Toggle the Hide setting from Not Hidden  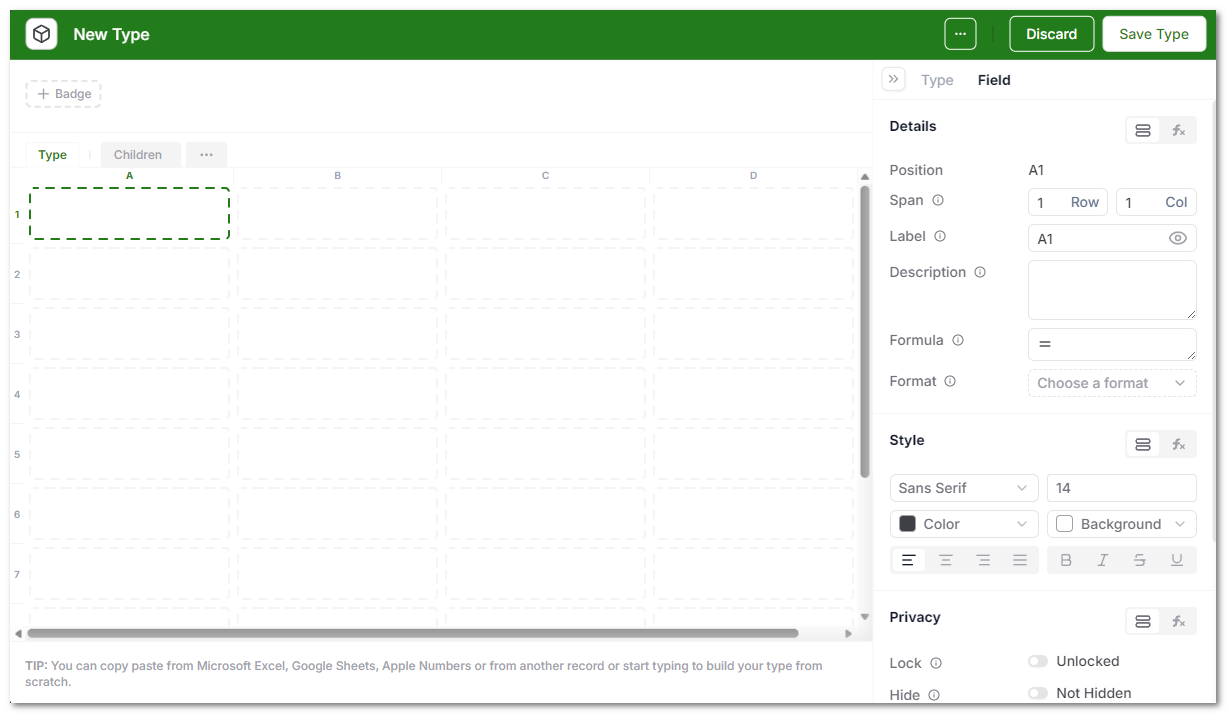1038,693
